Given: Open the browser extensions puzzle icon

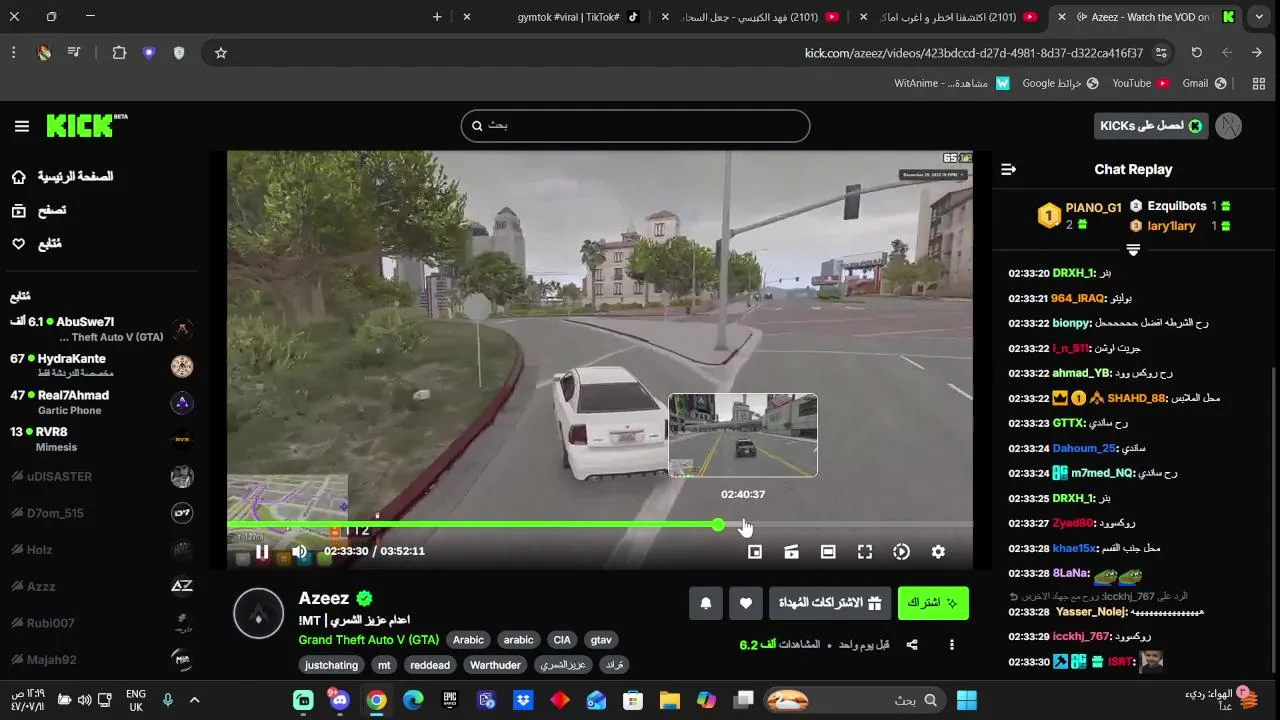Looking at the screenshot, I should point(119,53).
